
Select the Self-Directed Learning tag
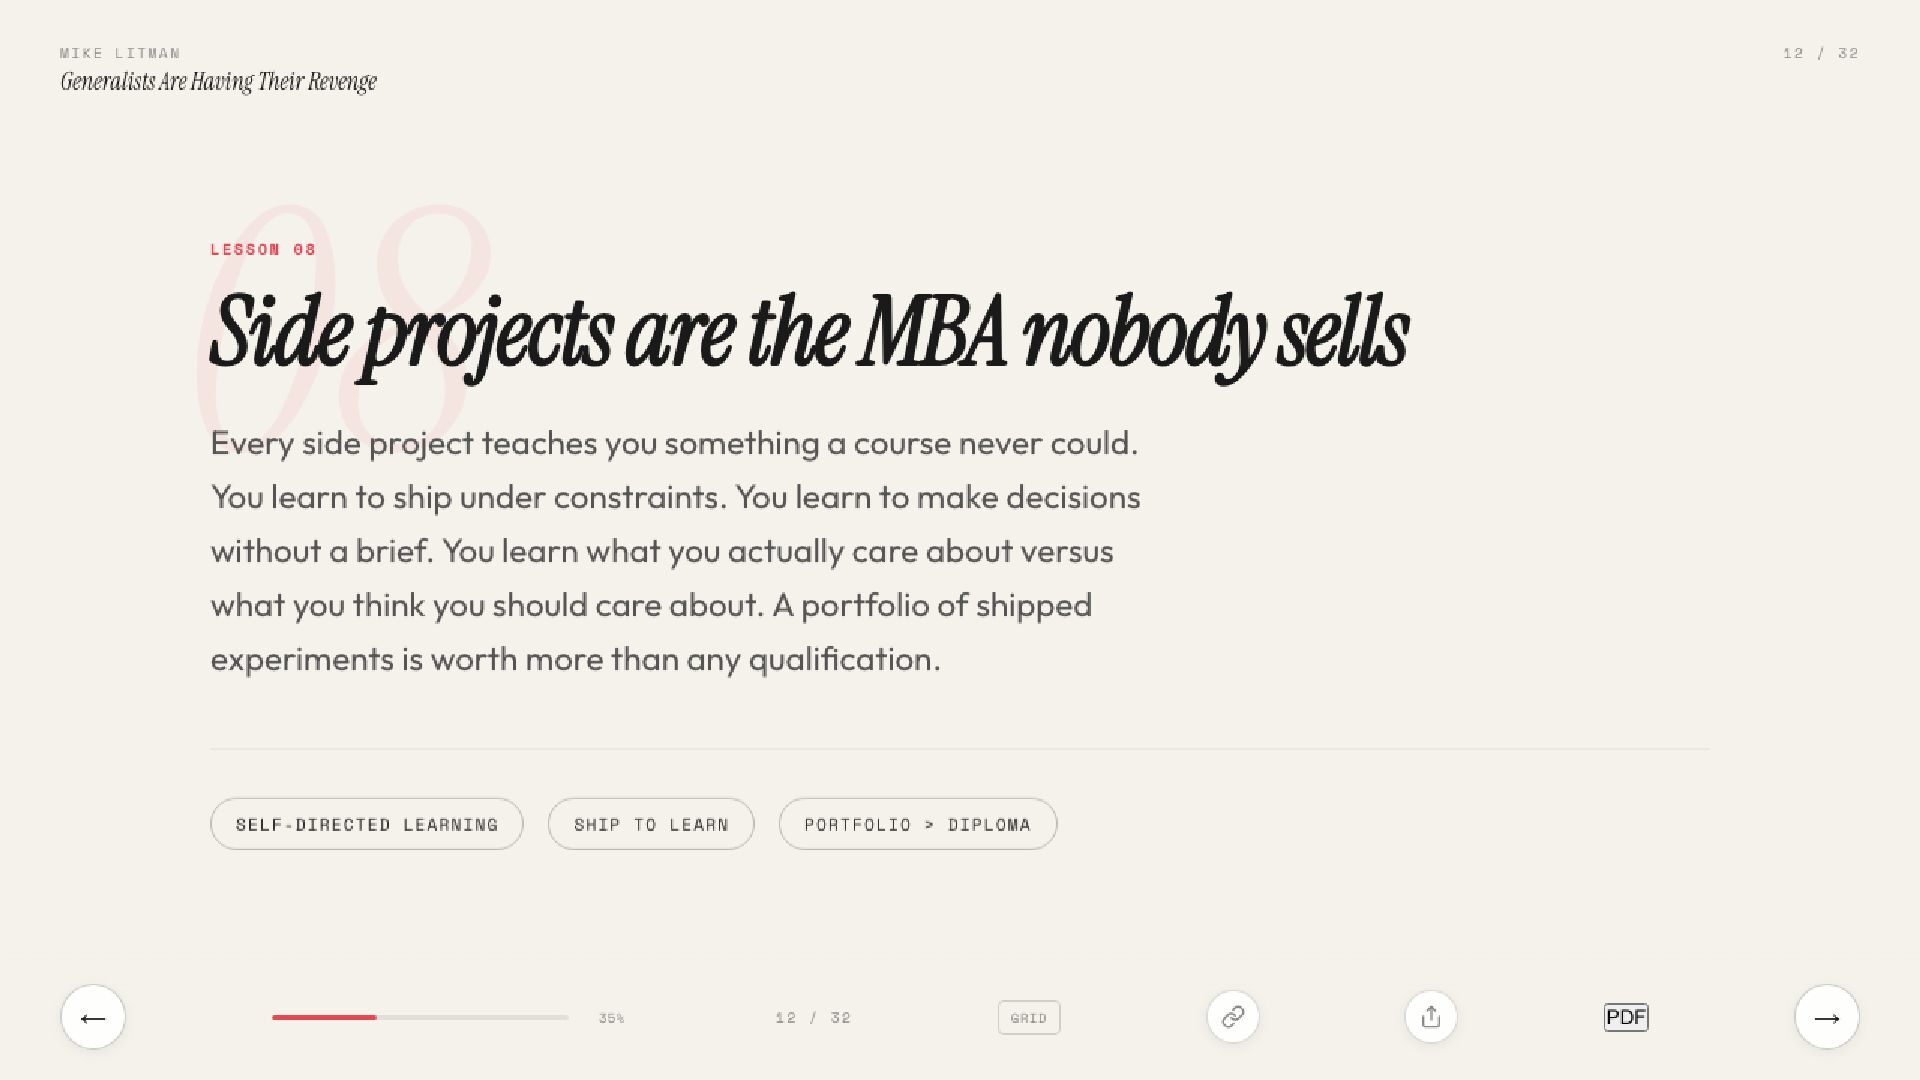pyautogui.click(x=367, y=824)
